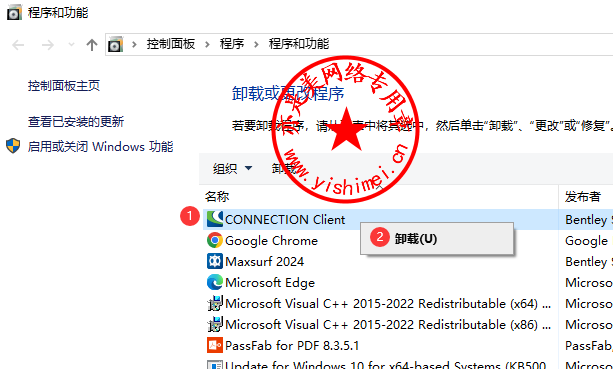613x369 pixels.
Task: Go forward with the forward arrow
Action: pyautogui.click(x=47, y=45)
